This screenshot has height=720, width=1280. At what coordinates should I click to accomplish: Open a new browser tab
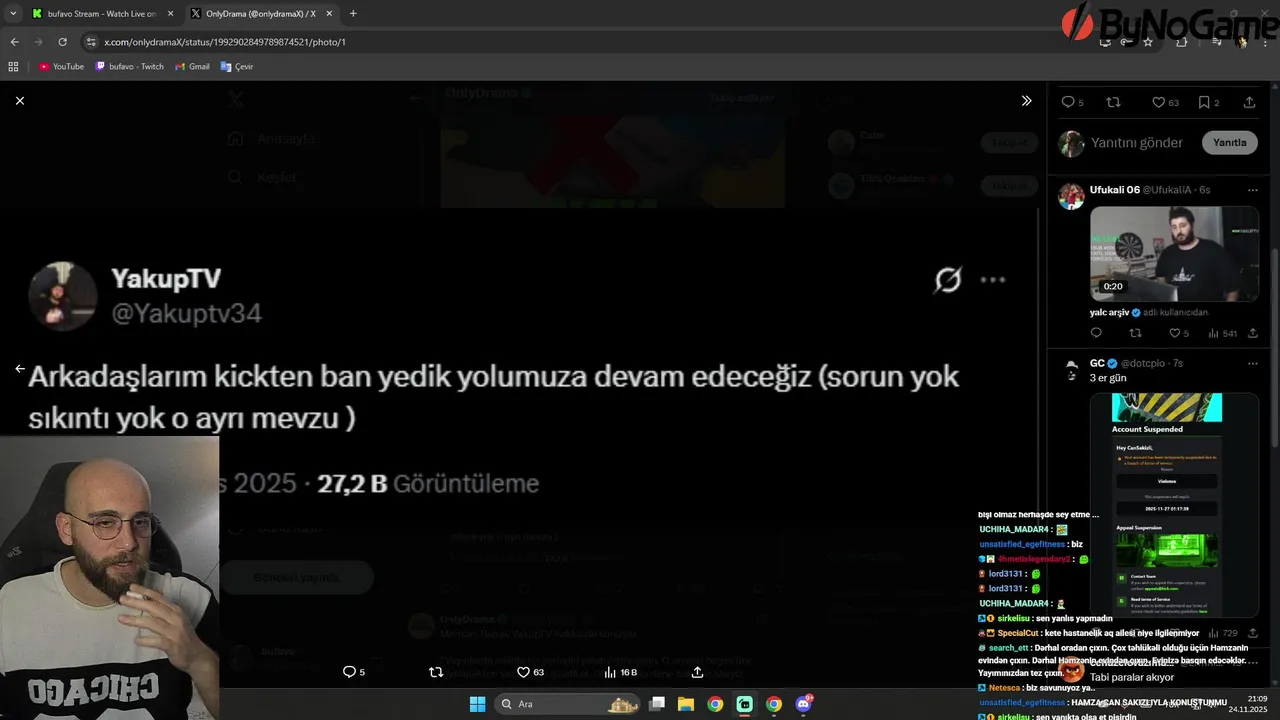(353, 14)
